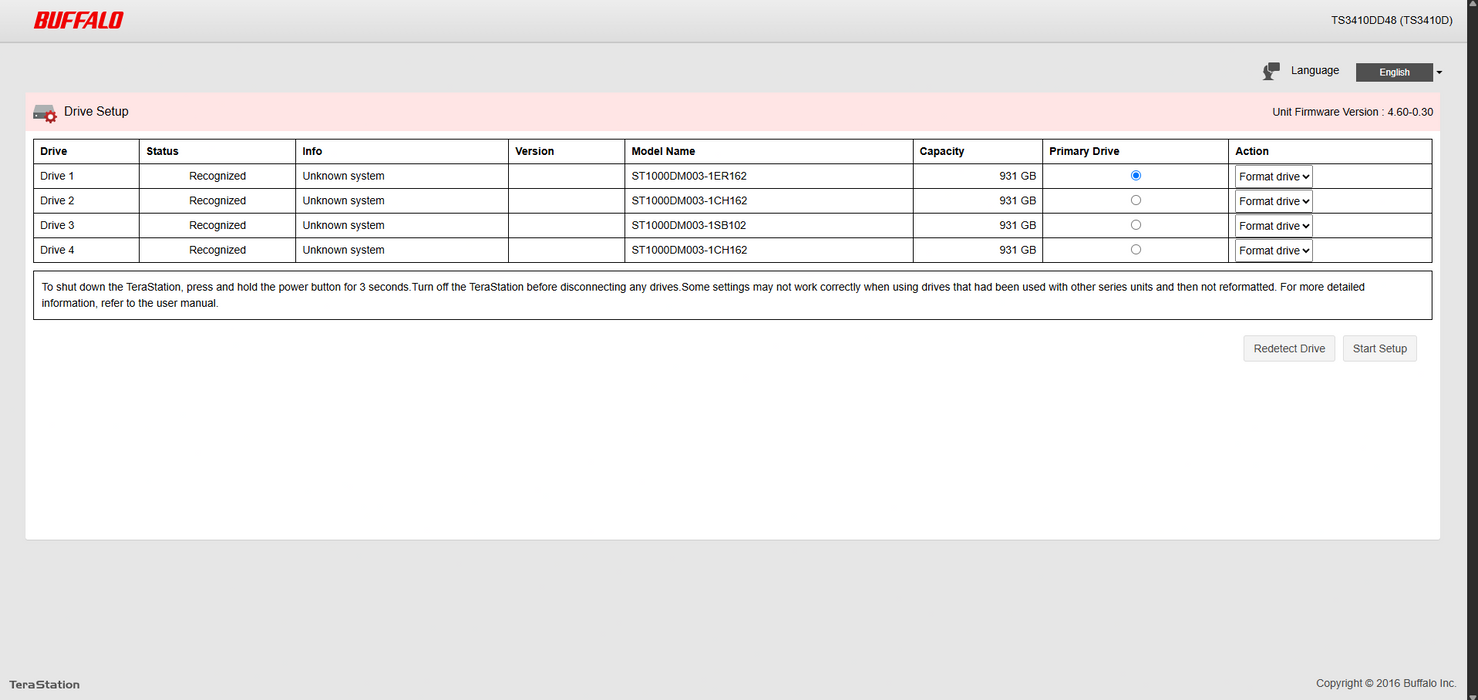Click the Start Setup button

1379,349
